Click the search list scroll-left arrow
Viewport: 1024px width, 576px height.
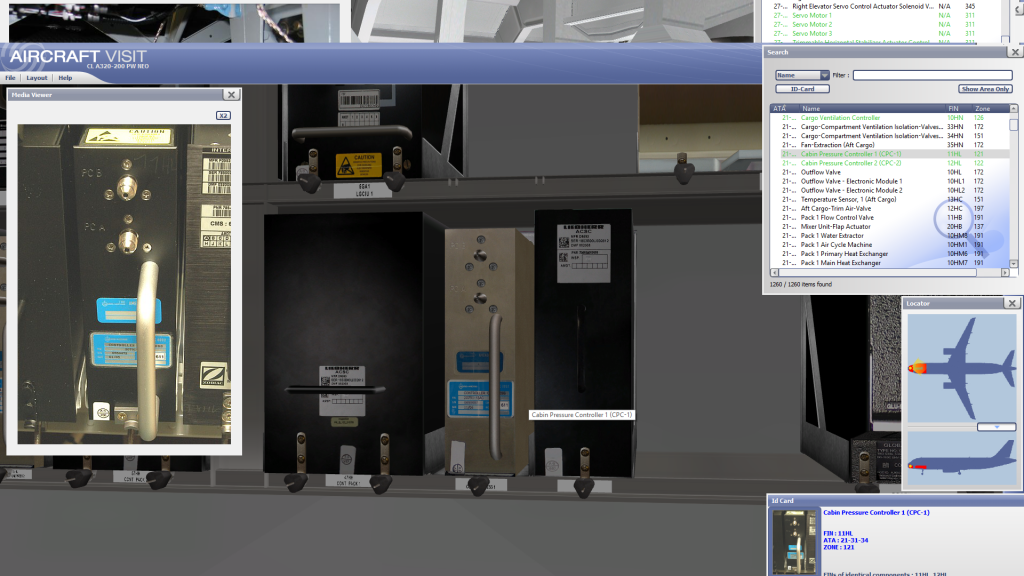[775, 273]
